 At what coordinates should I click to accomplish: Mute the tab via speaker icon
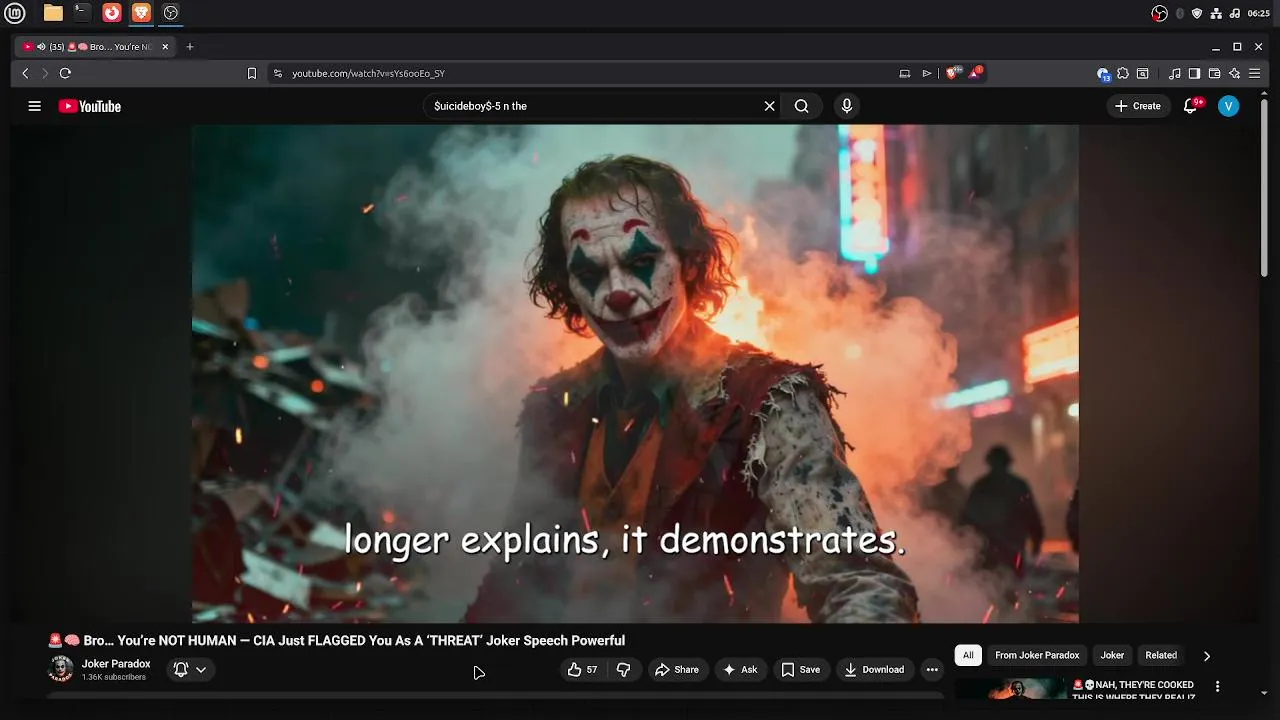point(41,46)
